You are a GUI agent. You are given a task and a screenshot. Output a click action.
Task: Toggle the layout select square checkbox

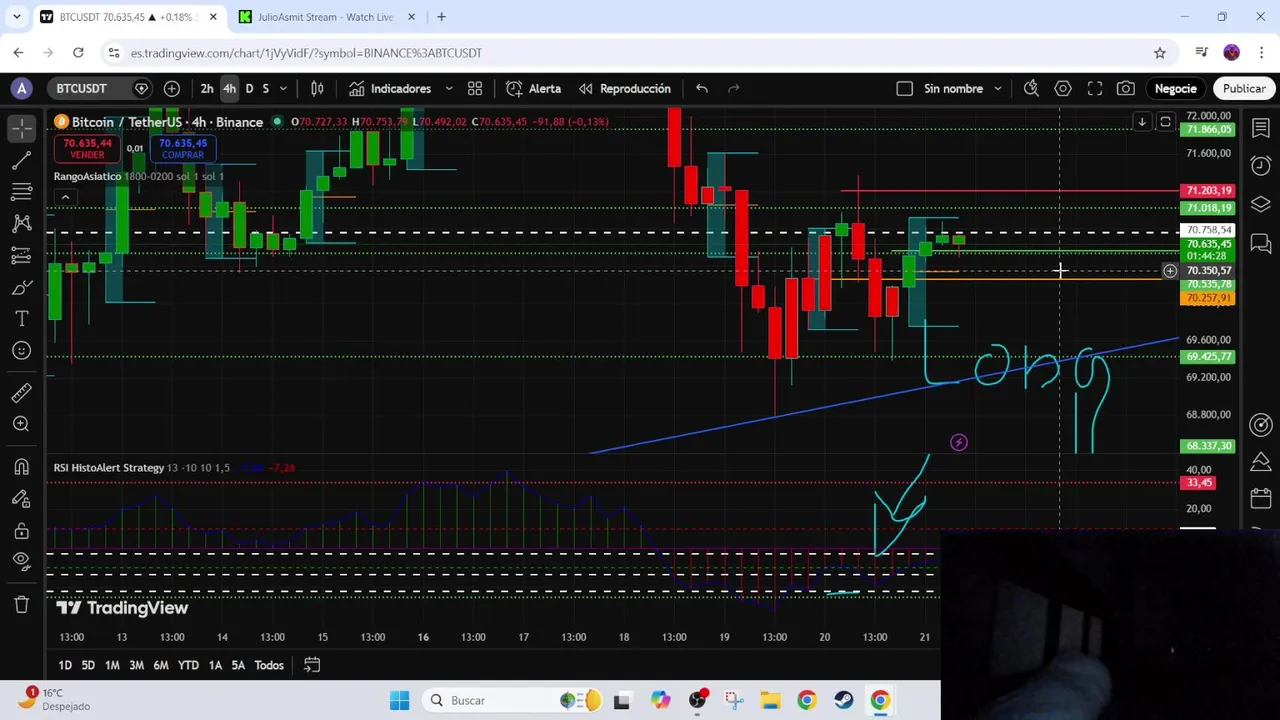905,89
